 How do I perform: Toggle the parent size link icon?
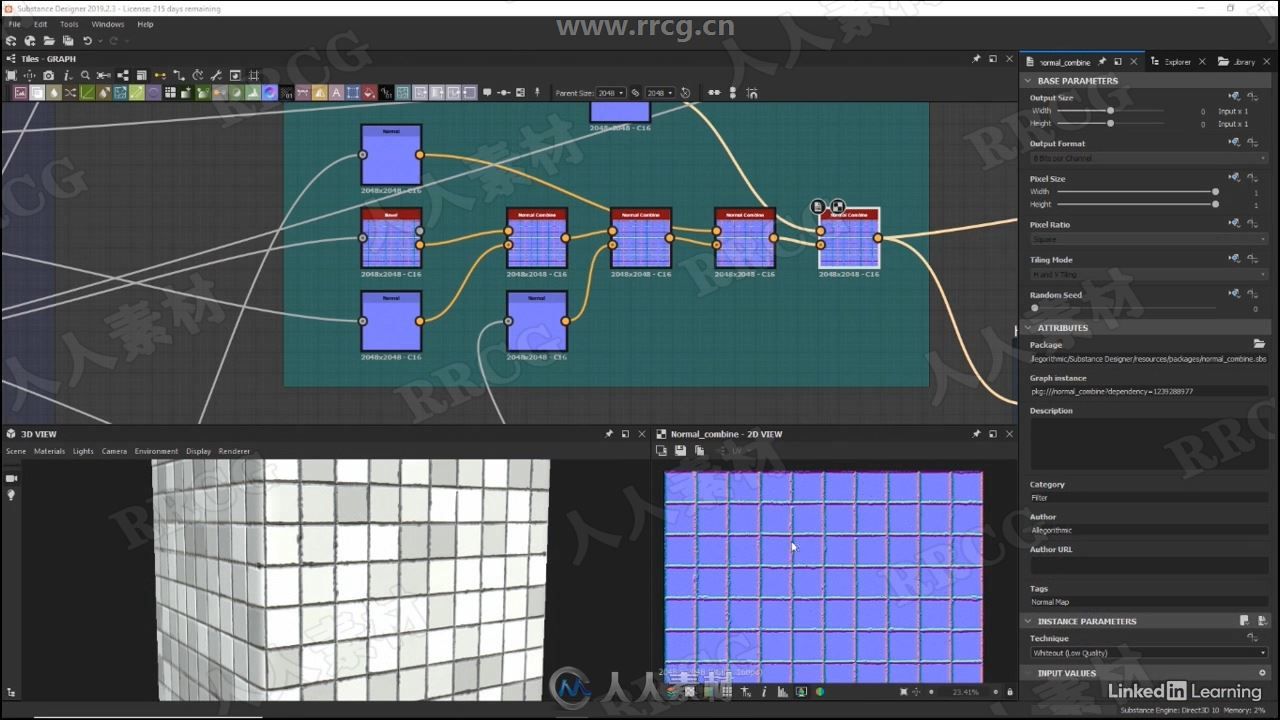click(635, 93)
